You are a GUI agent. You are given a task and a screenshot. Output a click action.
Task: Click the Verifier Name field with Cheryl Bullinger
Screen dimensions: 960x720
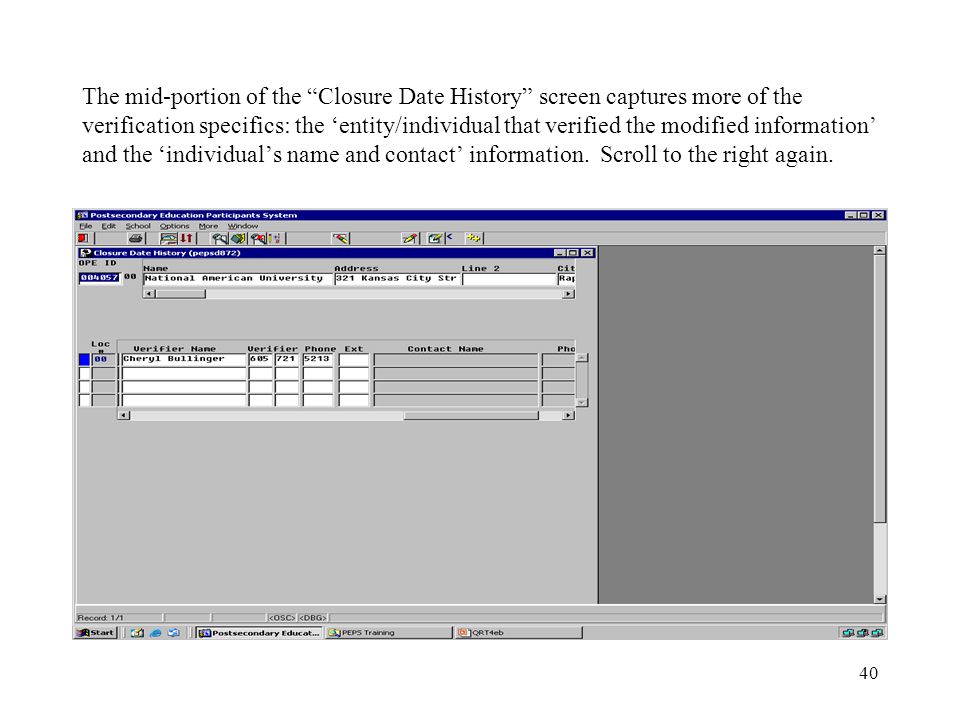(184, 359)
